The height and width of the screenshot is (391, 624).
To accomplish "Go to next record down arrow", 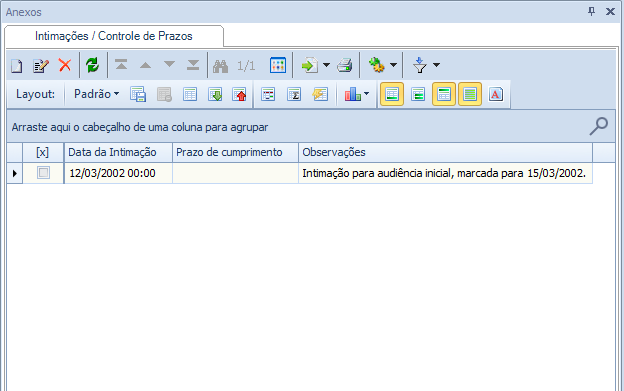I will [x=169, y=64].
